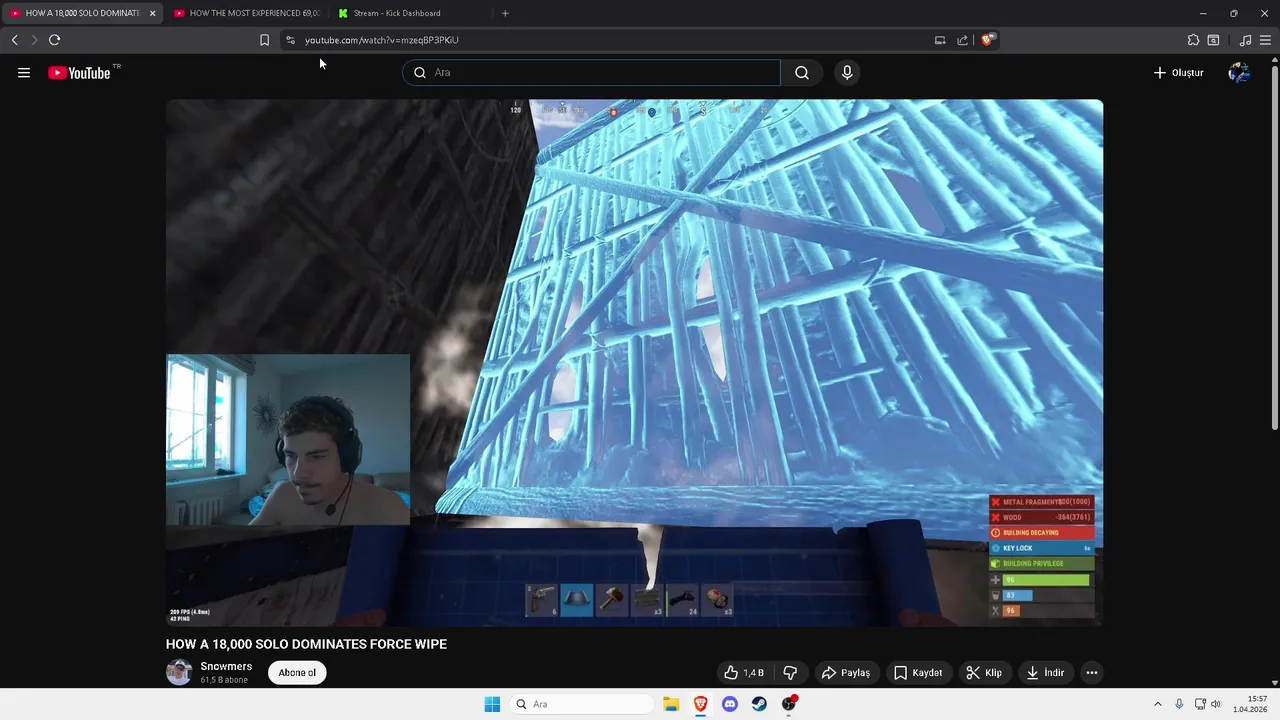Click the youtube.com address bar URL
This screenshot has height=720, width=1280.
coord(381,40)
